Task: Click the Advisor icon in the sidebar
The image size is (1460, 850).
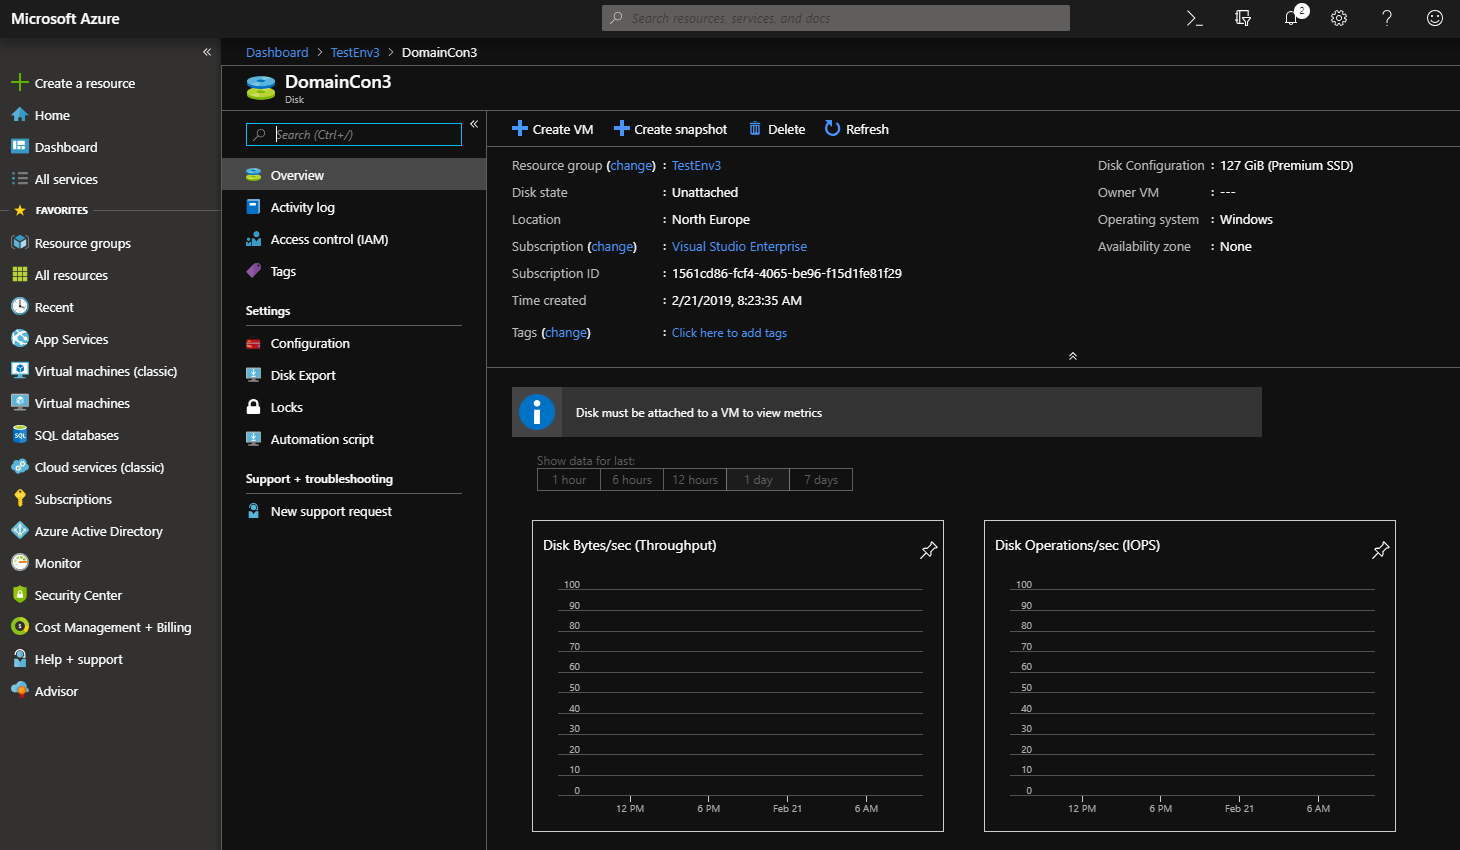Action: (19, 691)
